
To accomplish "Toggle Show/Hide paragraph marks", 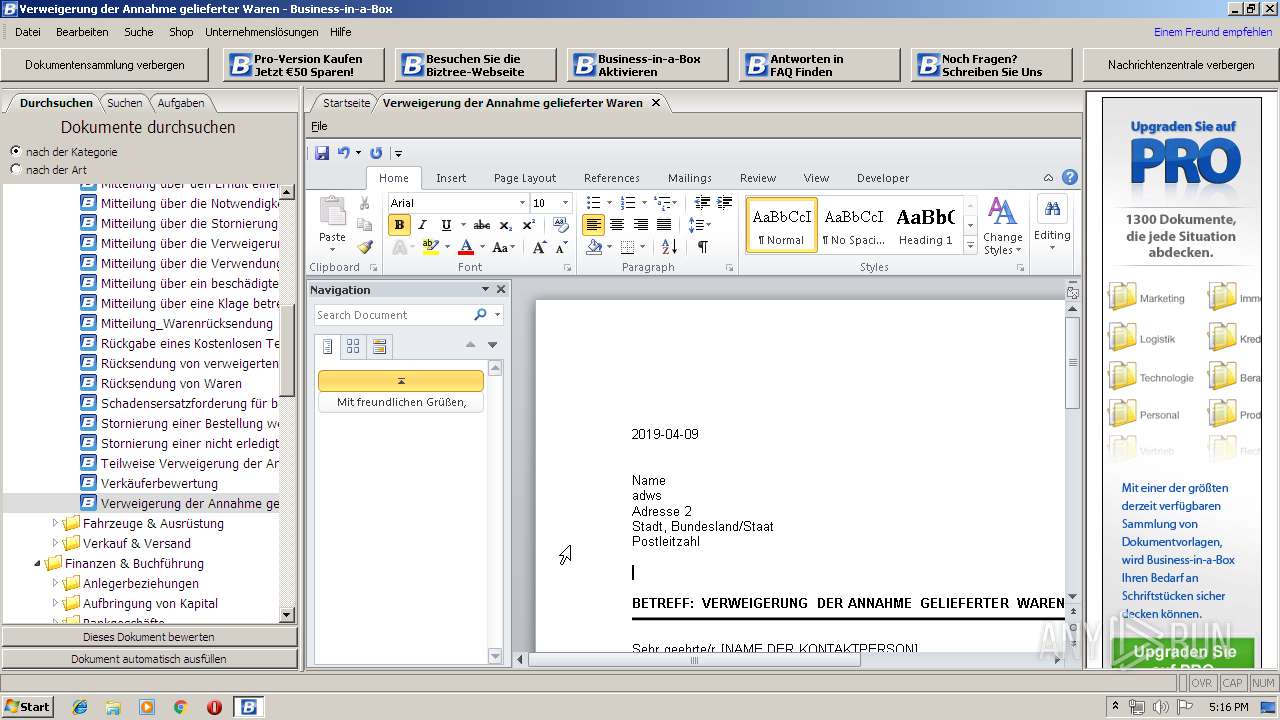I will [702, 247].
